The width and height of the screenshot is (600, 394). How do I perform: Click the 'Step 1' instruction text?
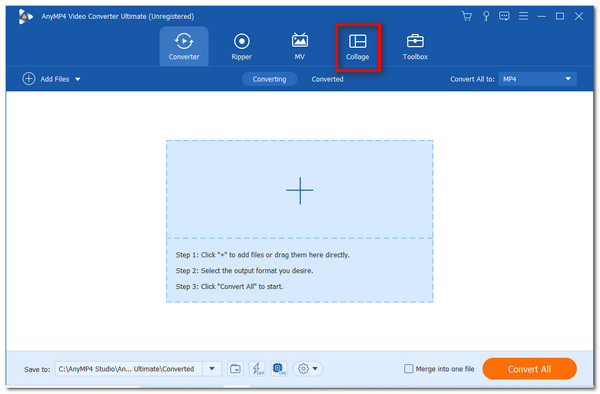(262, 255)
